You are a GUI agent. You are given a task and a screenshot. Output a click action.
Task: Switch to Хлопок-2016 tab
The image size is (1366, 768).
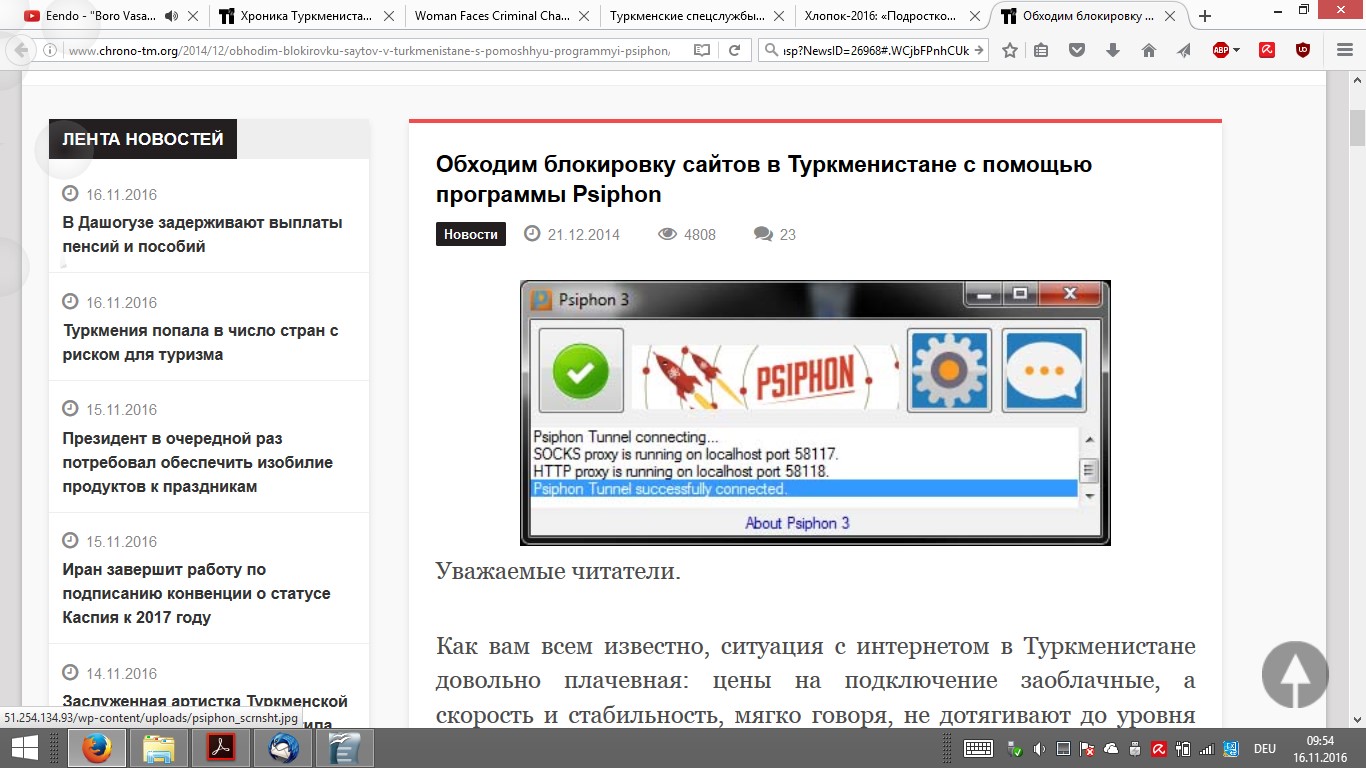point(882,16)
